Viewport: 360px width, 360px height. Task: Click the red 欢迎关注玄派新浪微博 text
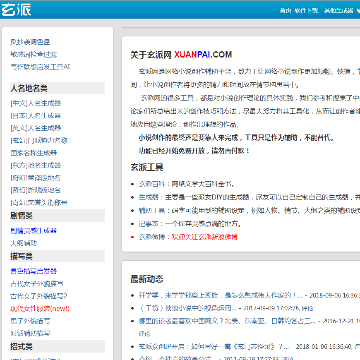click(x=204, y=237)
